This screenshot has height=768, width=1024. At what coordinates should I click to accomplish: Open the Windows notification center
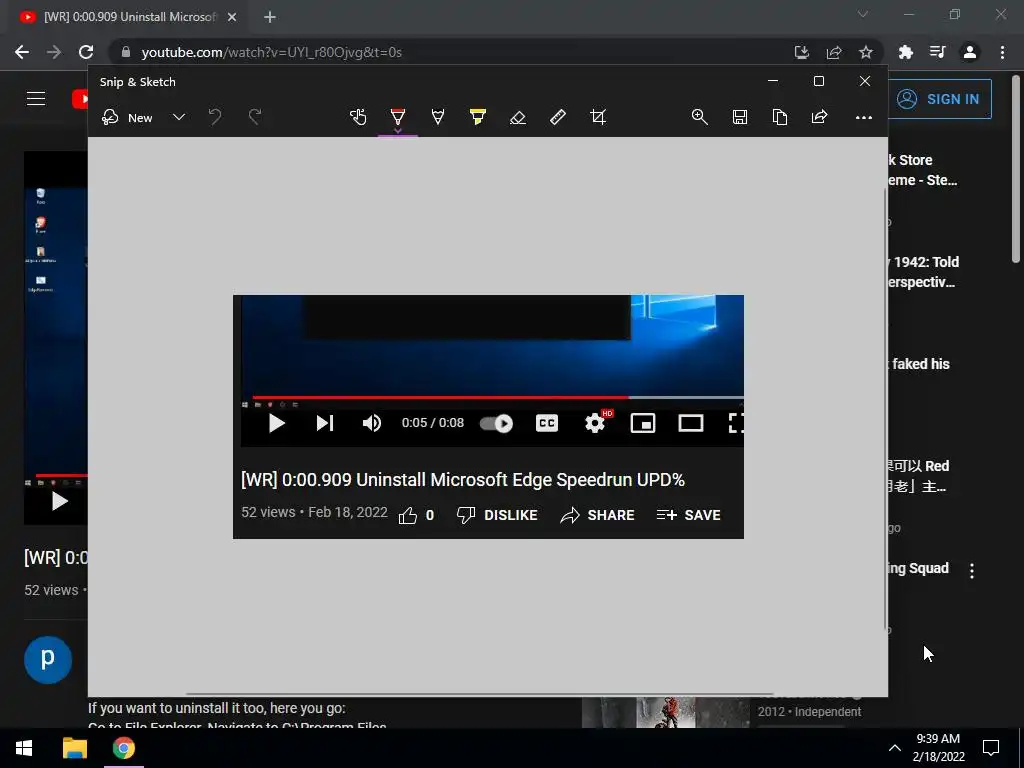tap(991, 748)
